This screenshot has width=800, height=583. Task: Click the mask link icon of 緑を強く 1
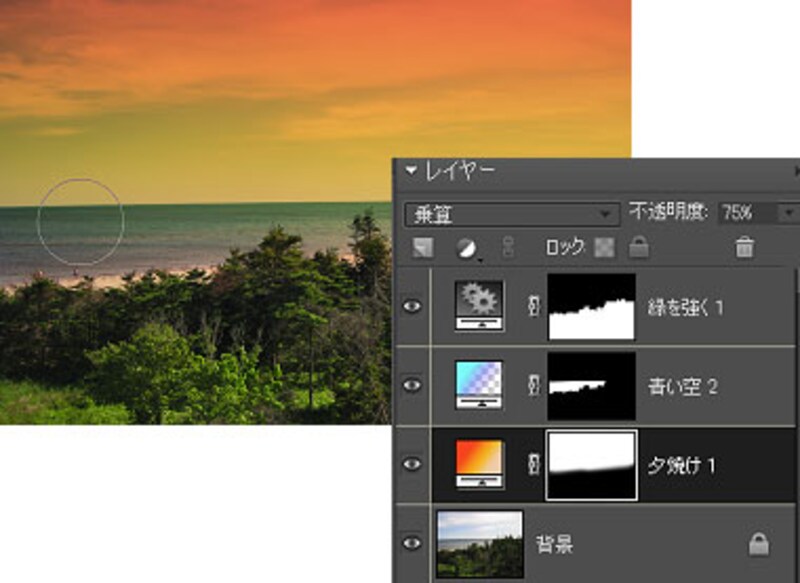tap(533, 306)
